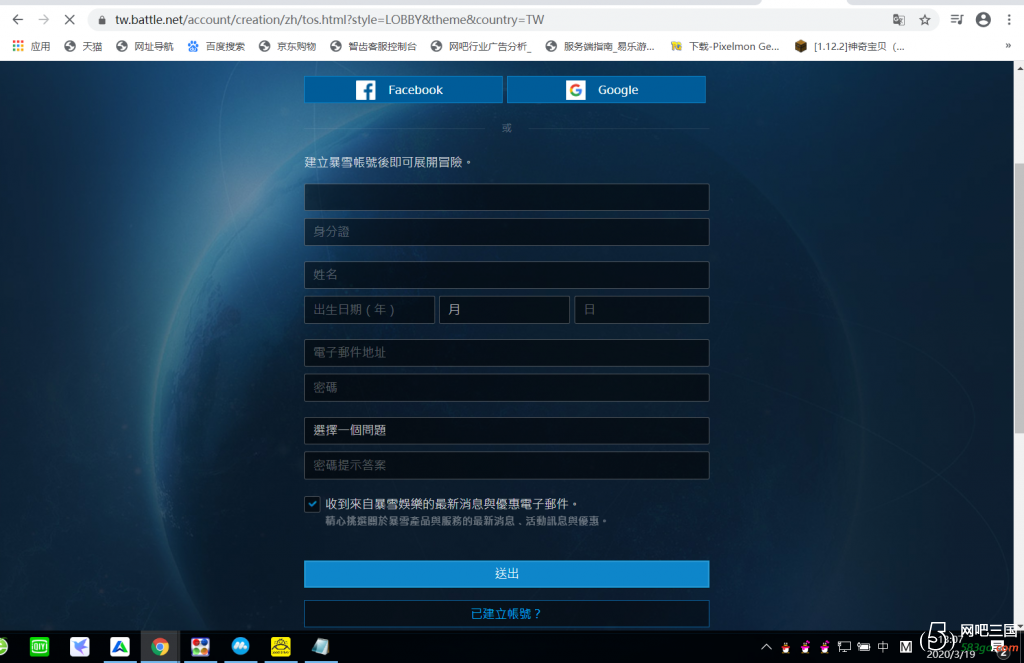
Task: Click the 出生日期（年） field
Action: (x=370, y=310)
